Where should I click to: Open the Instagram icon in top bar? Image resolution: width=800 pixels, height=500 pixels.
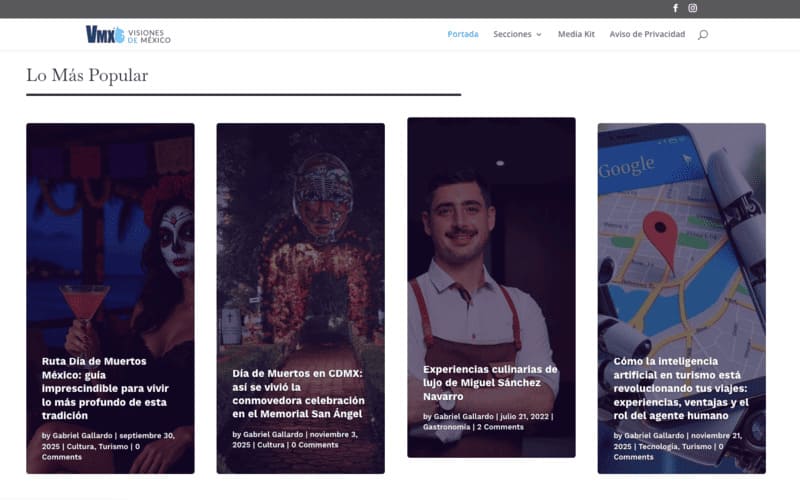point(693,8)
